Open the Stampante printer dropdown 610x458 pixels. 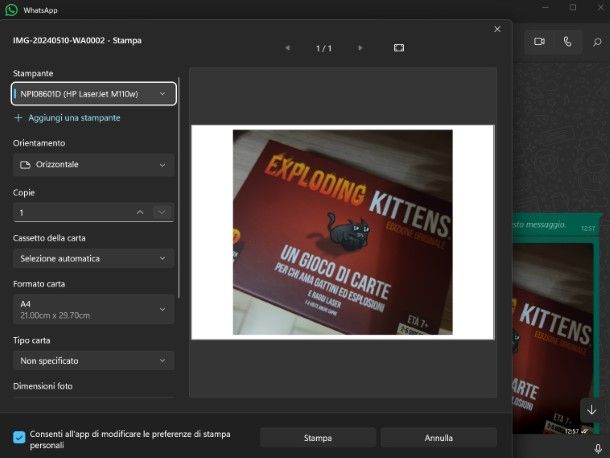(93, 94)
